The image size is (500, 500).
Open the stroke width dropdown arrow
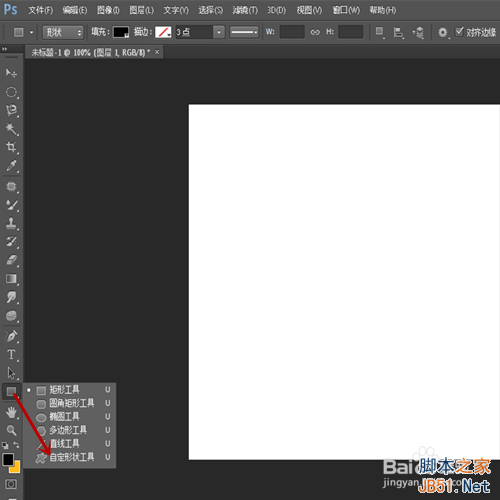coord(219,32)
